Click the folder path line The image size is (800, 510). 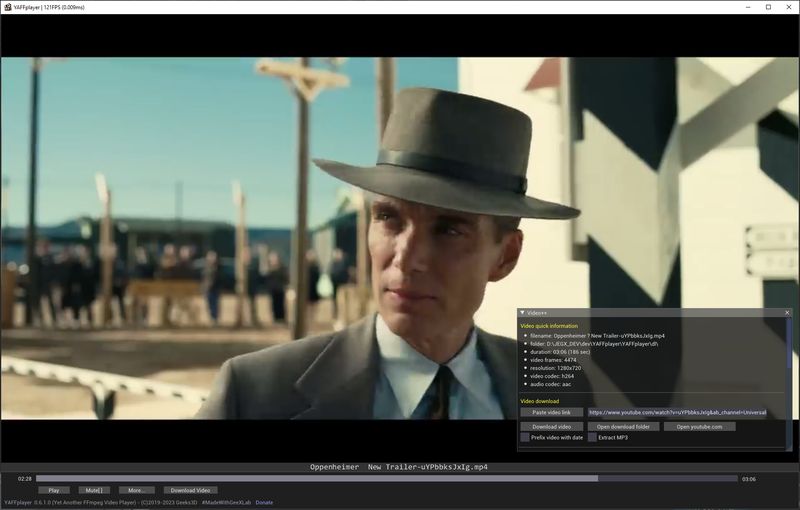point(594,344)
